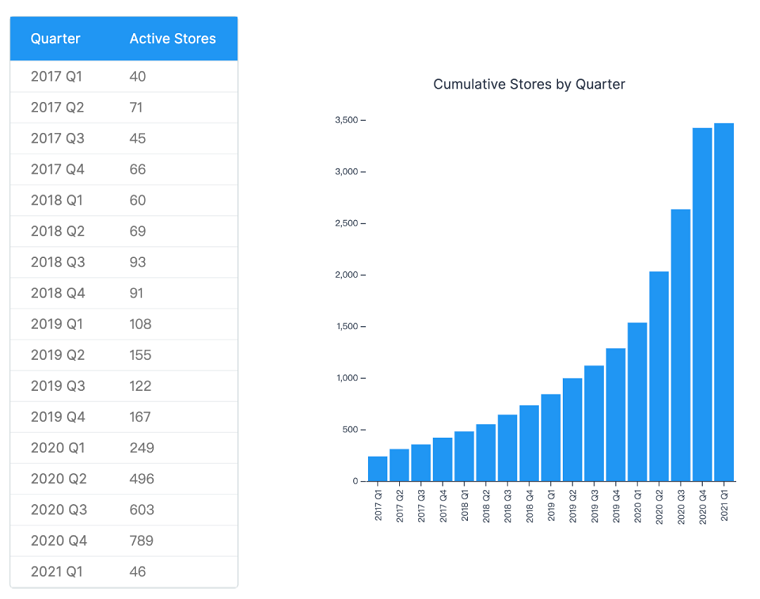Click the 2018 Q1 x-axis label
760x599 pixels.
tap(464, 505)
